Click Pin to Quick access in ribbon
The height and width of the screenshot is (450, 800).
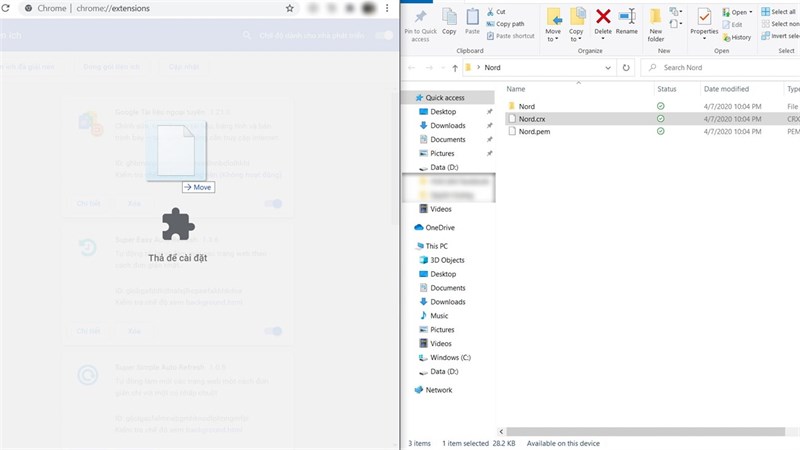(x=420, y=25)
